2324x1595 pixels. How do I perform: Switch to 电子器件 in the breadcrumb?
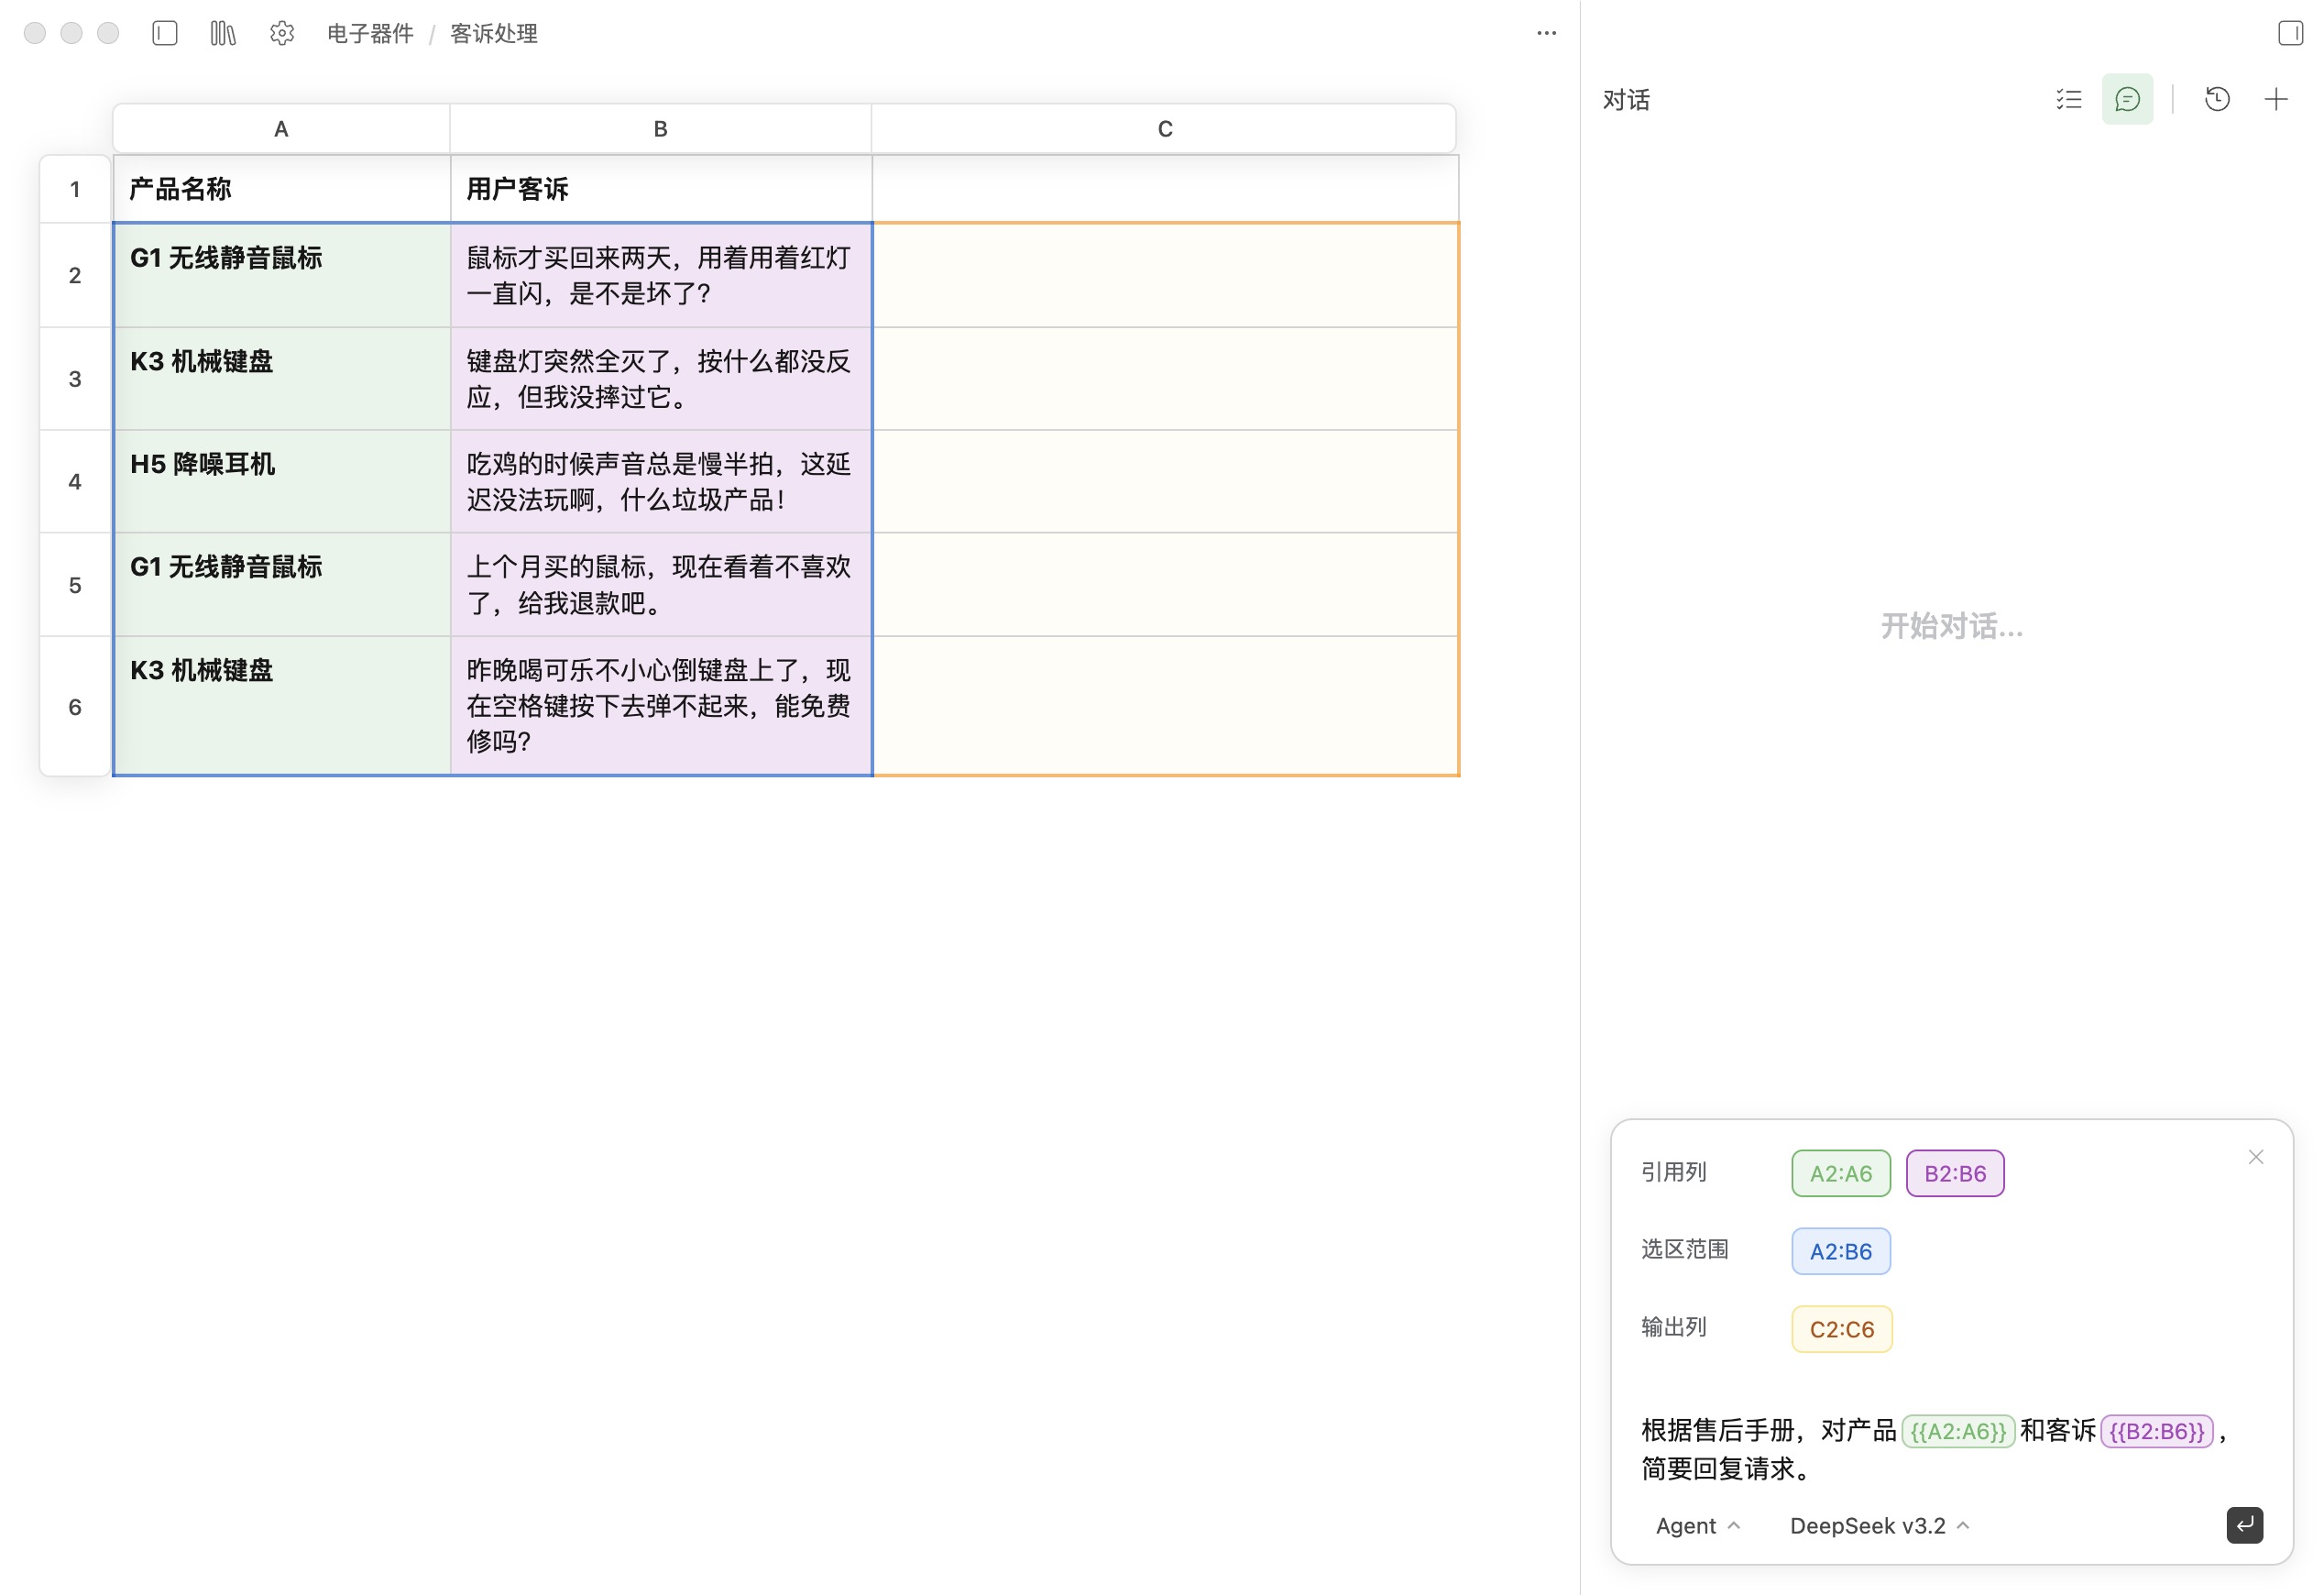(368, 33)
